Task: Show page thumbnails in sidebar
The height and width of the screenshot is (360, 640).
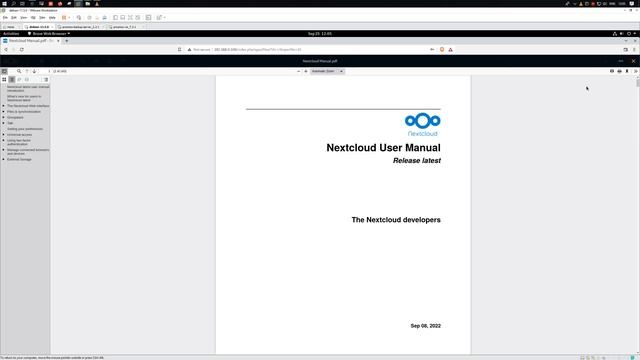Action: pyautogui.click(x=4, y=80)
